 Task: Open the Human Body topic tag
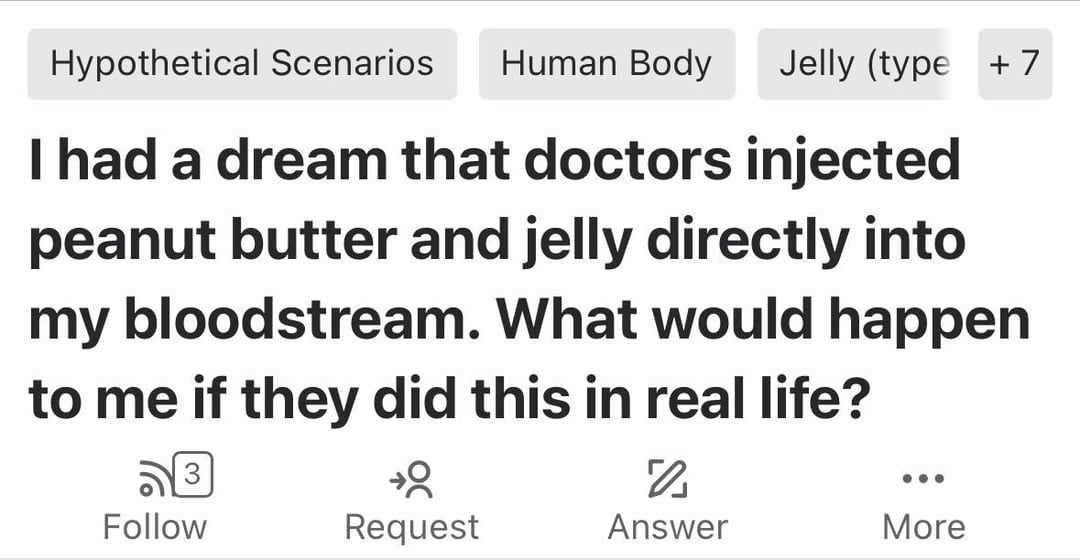tap(606, 64)
